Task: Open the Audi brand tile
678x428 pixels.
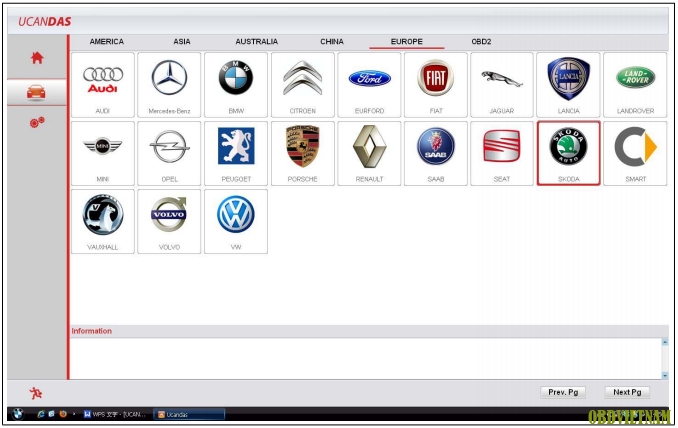Action: (x=103, y=85)
